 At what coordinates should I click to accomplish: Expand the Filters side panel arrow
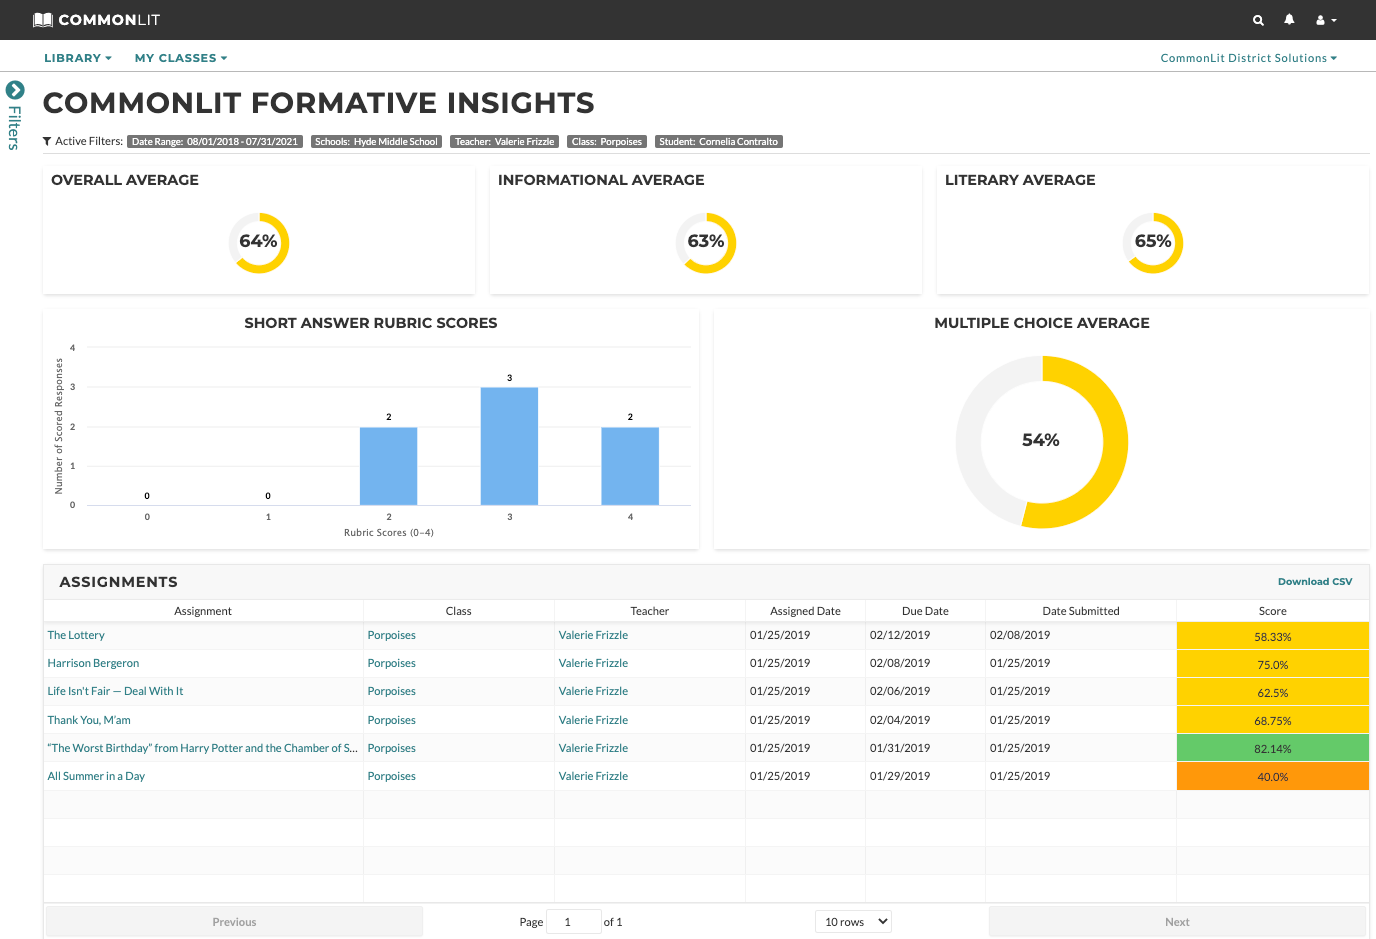click(15, 90)
